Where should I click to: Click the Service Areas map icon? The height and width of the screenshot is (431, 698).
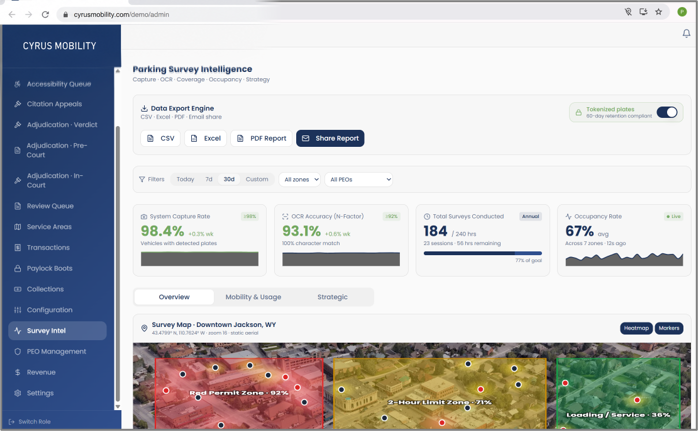coord(17,227)
